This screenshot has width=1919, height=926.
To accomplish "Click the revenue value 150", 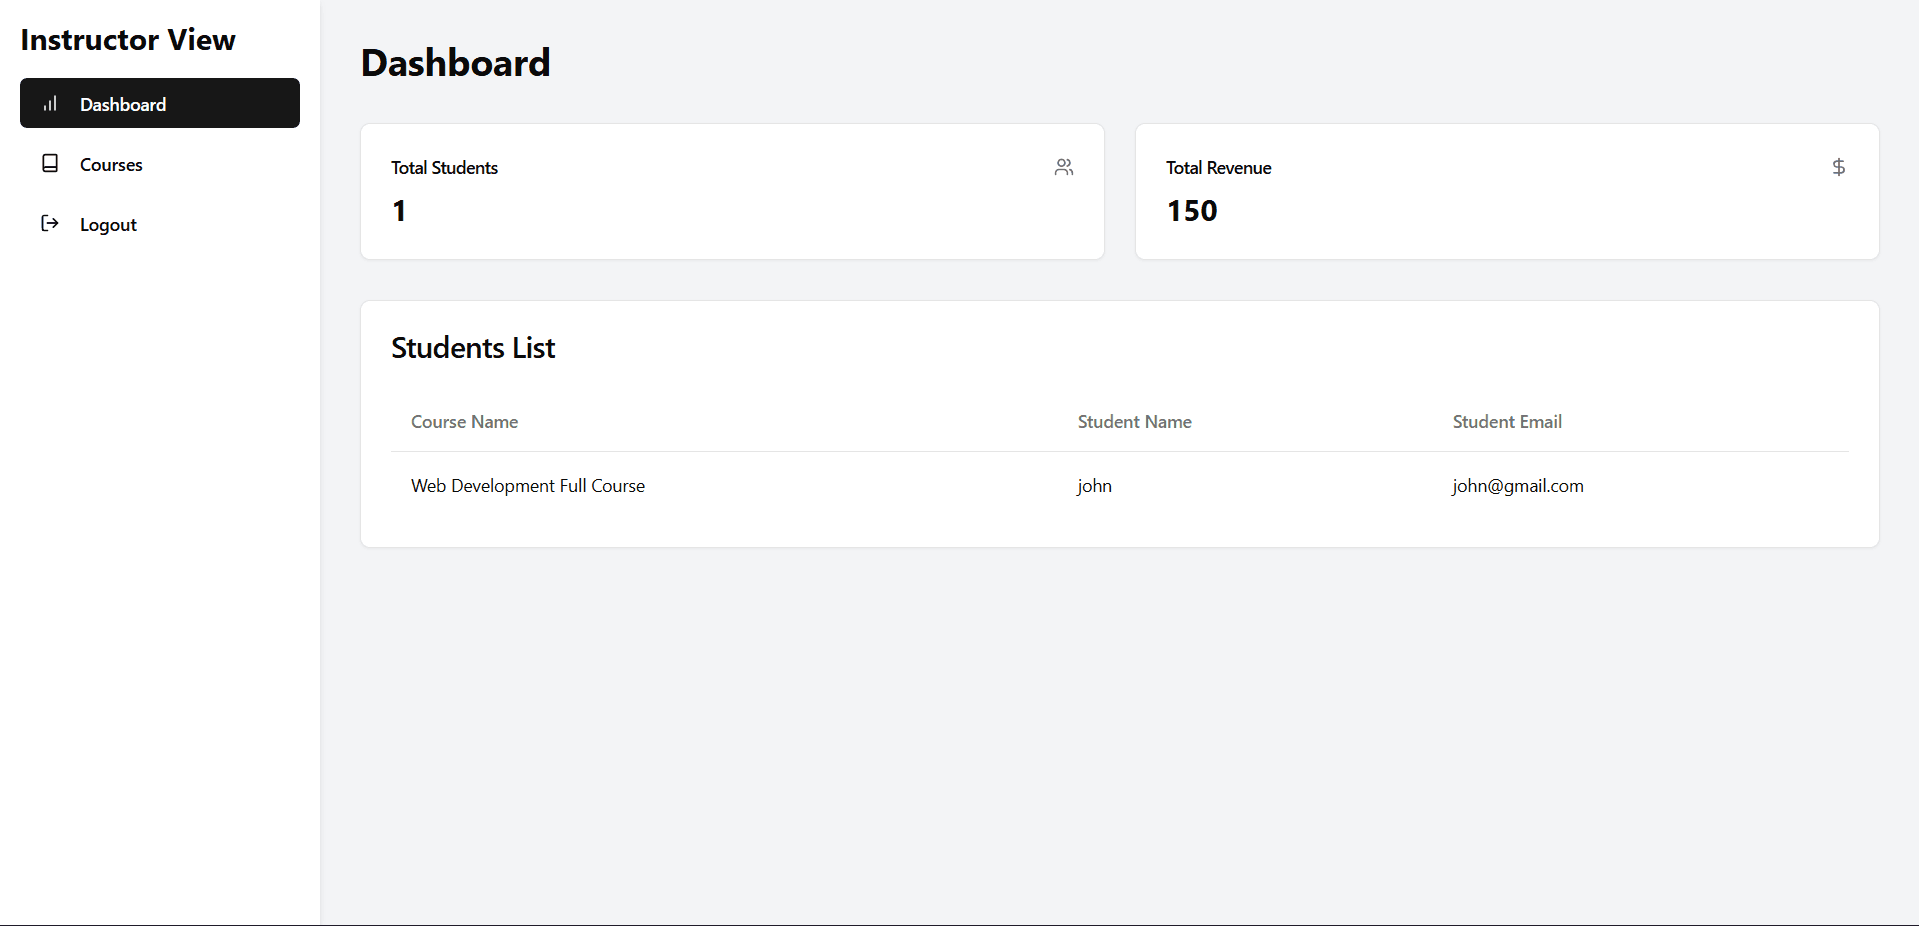I will click(1192, 211).
